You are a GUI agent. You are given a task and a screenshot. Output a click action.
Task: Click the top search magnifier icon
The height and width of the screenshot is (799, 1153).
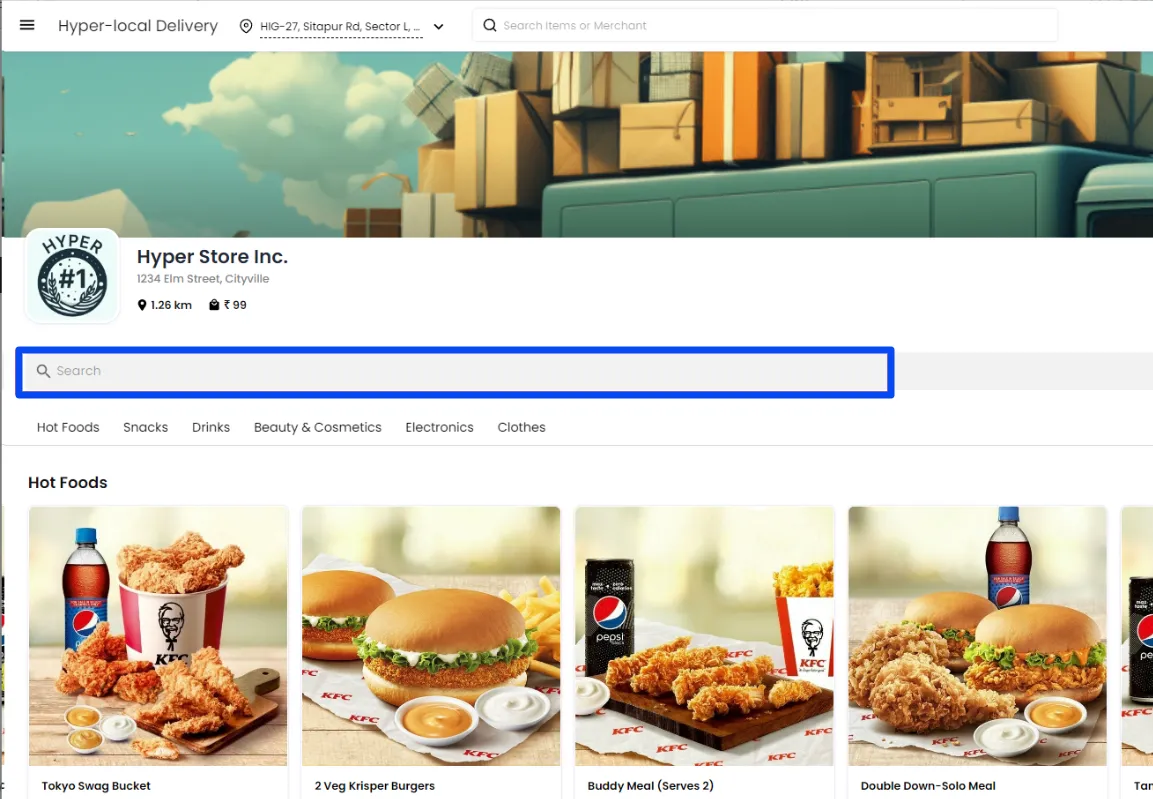[x=490, y=26]
